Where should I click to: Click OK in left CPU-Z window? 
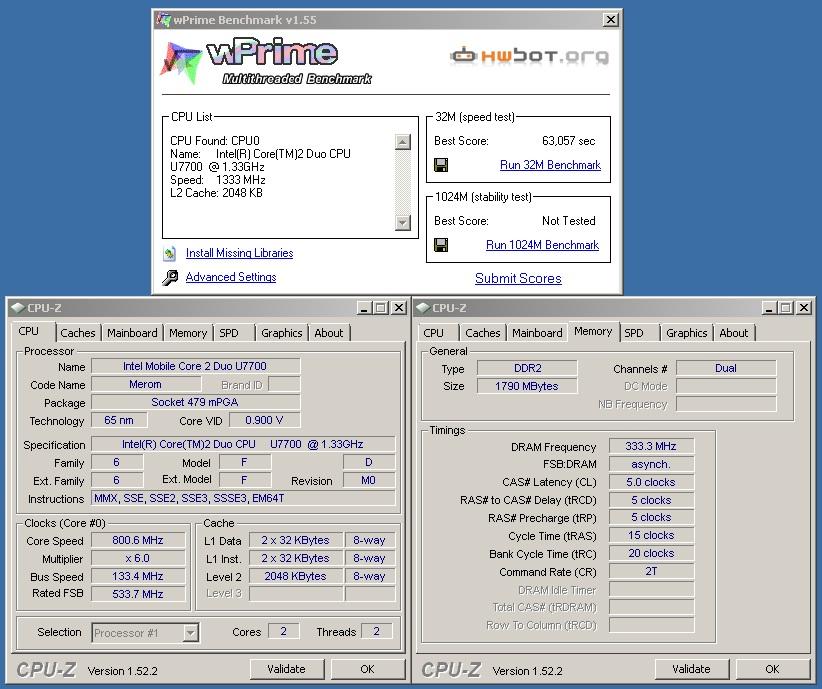click(x=367, y=669)
